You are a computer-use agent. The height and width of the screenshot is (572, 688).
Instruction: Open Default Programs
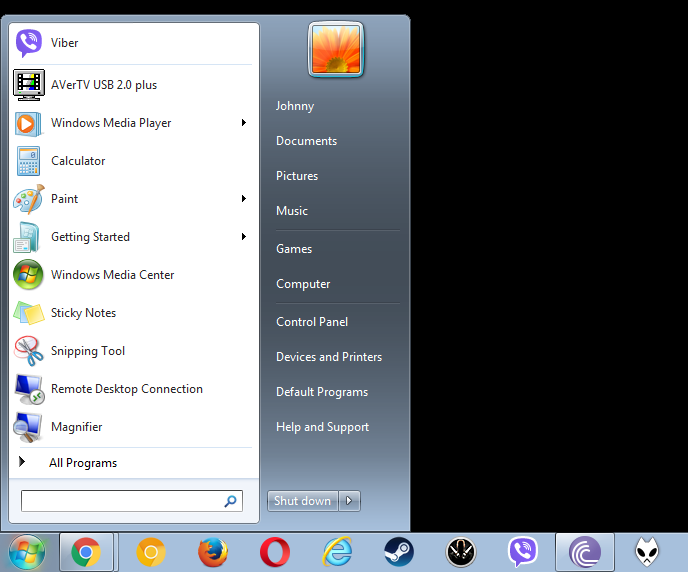click(322, 392)
